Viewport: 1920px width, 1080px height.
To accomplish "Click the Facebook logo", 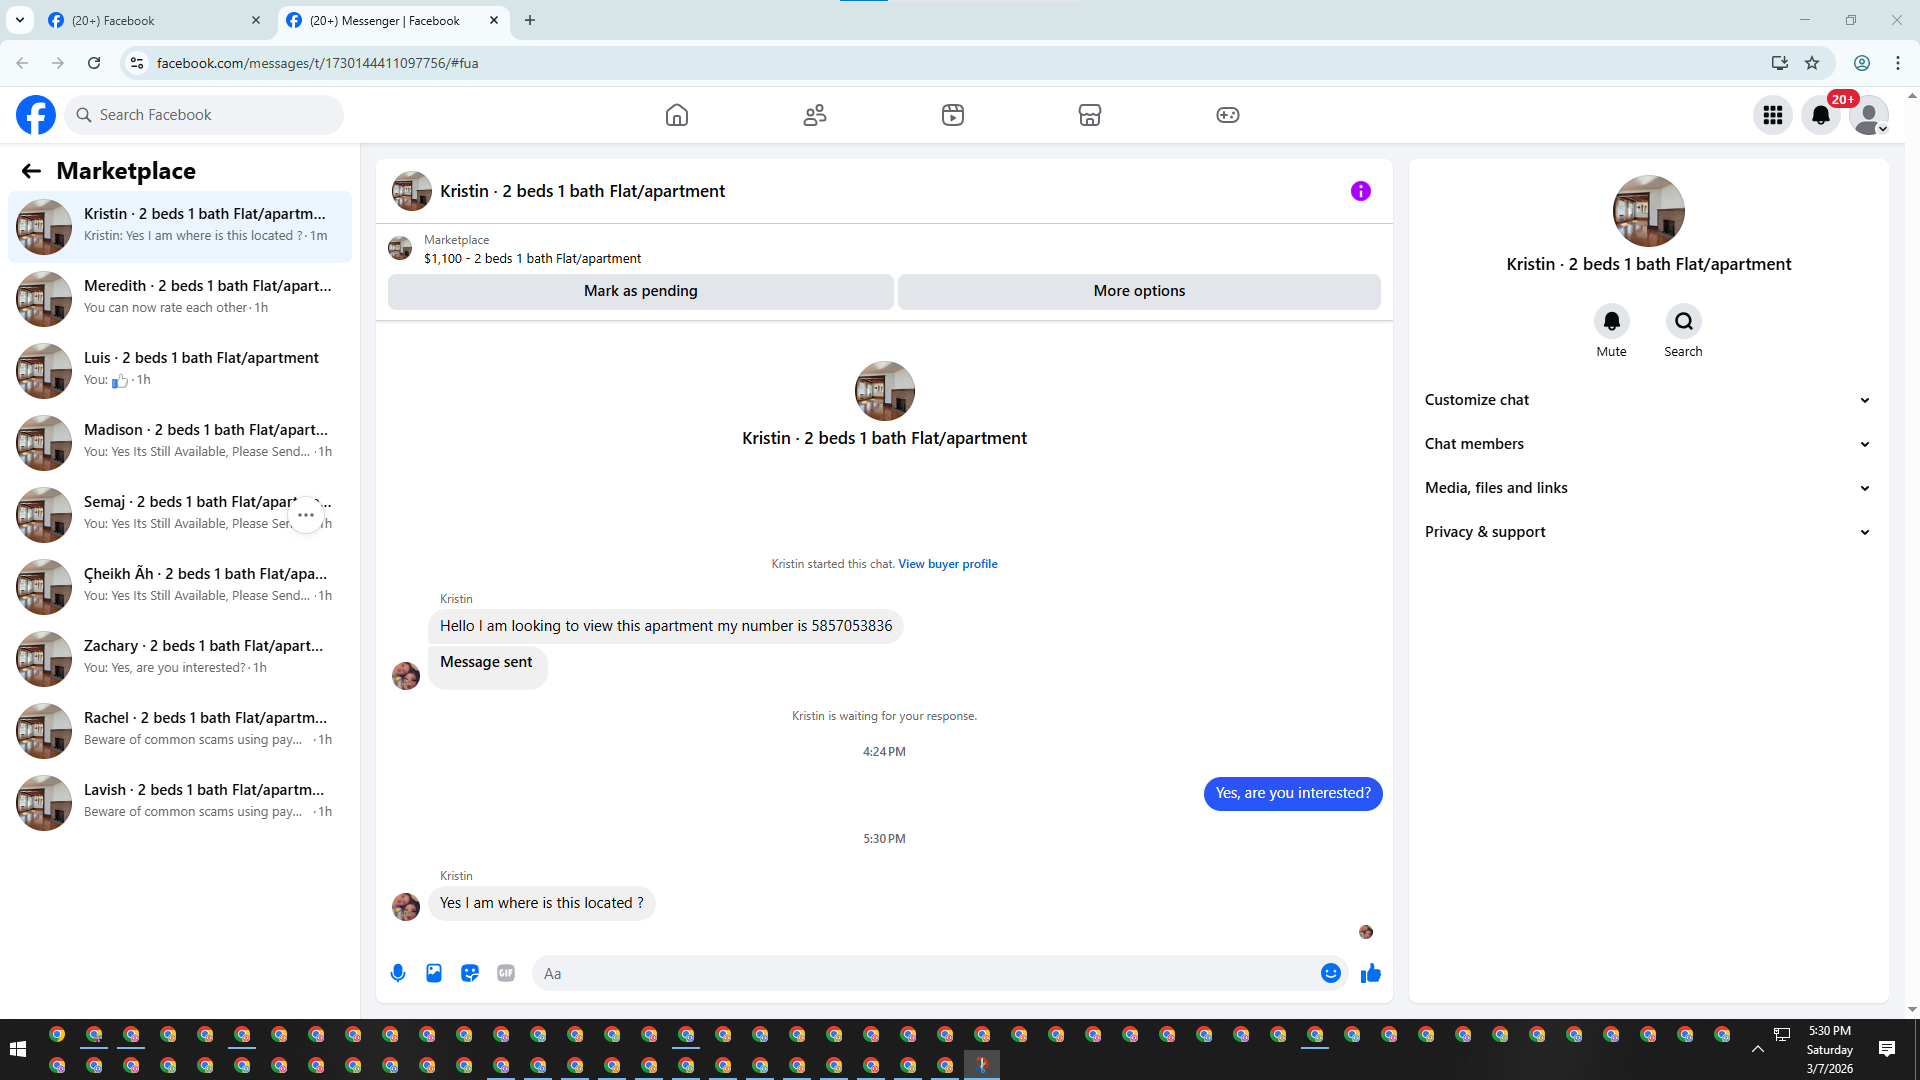I will pos(36,115).
